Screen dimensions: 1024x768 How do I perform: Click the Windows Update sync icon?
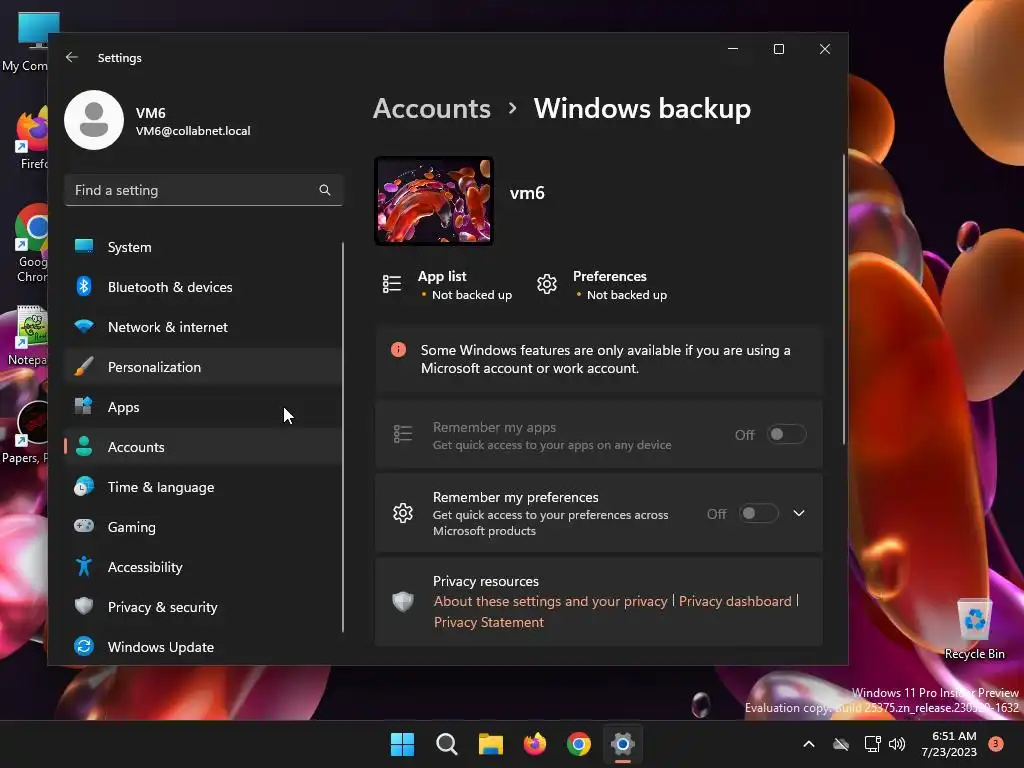coord(84,646)
